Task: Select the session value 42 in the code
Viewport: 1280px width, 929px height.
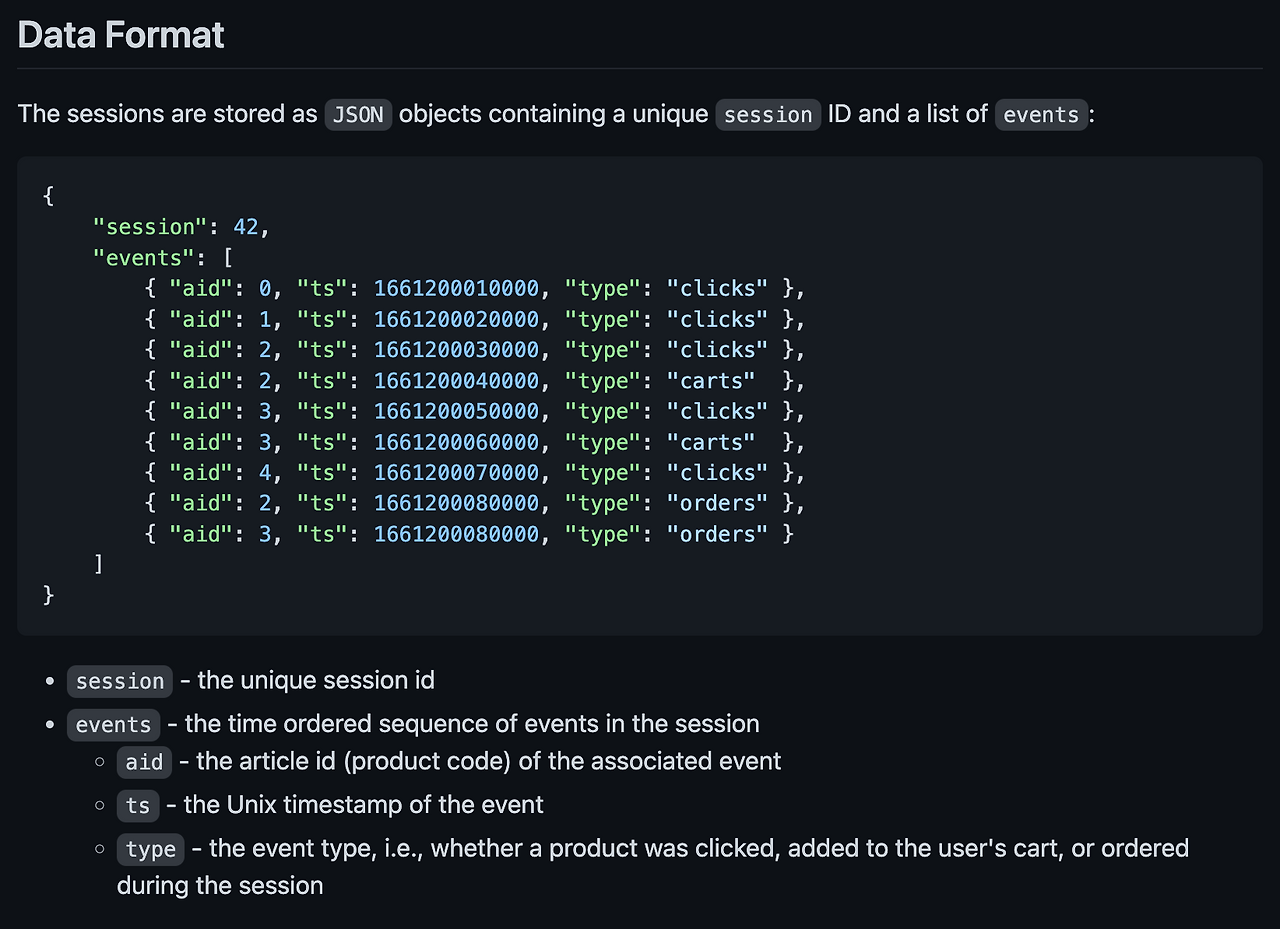Action: pos(246,227)
